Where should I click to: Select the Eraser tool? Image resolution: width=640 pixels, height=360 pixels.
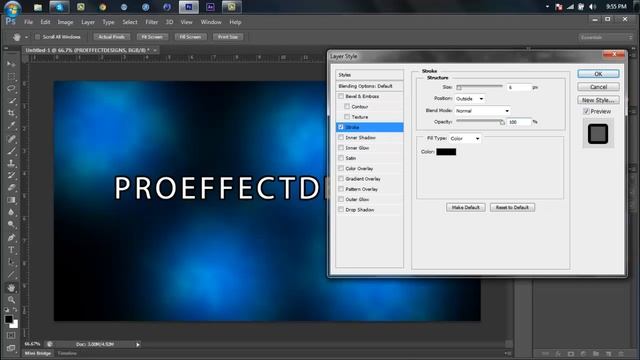[x=11, y=188]
